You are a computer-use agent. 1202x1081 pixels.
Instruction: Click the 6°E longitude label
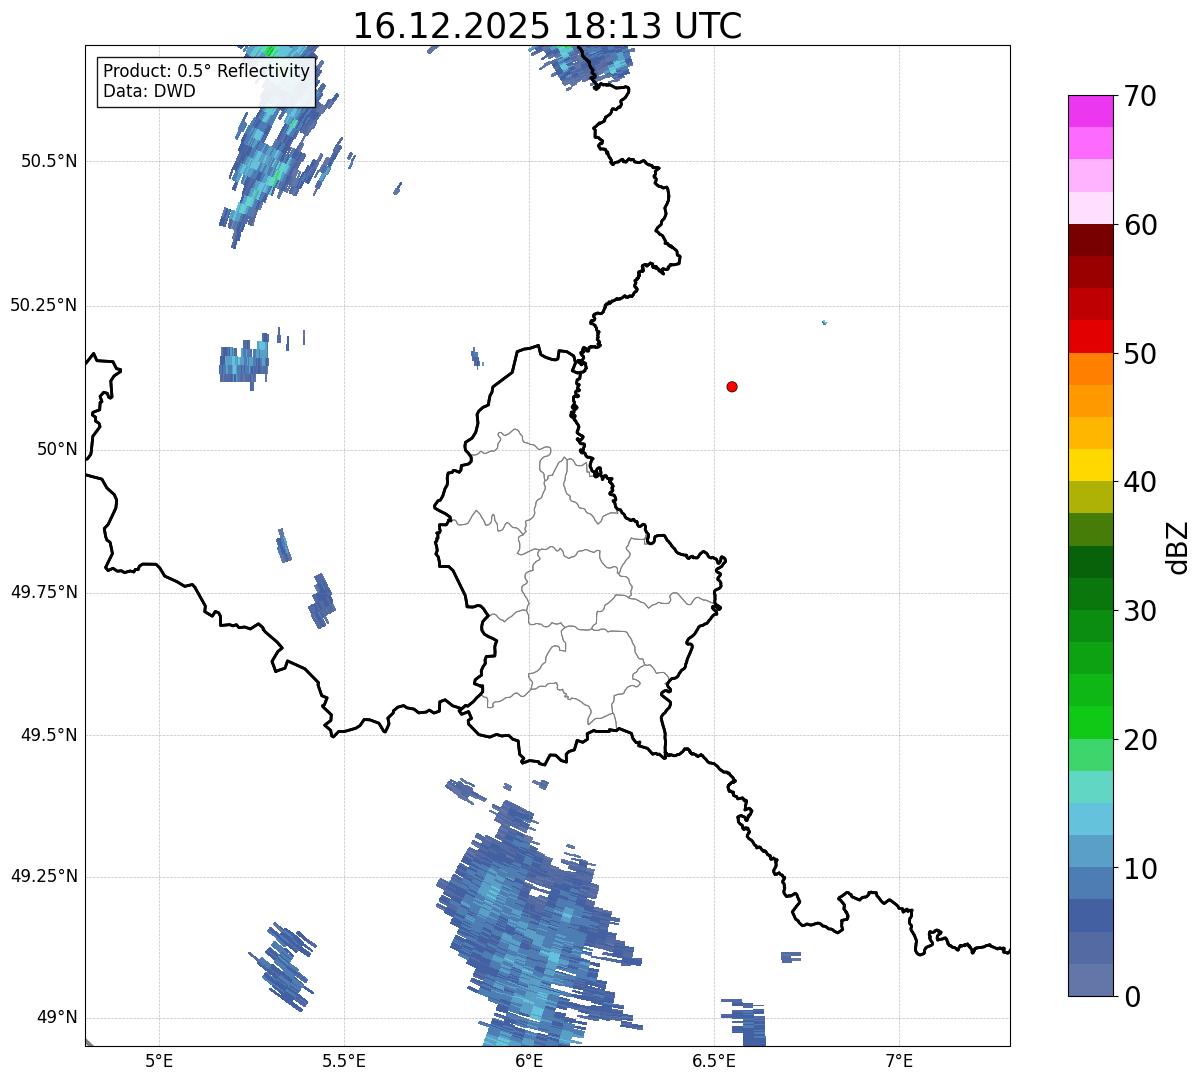[529, 1060]
